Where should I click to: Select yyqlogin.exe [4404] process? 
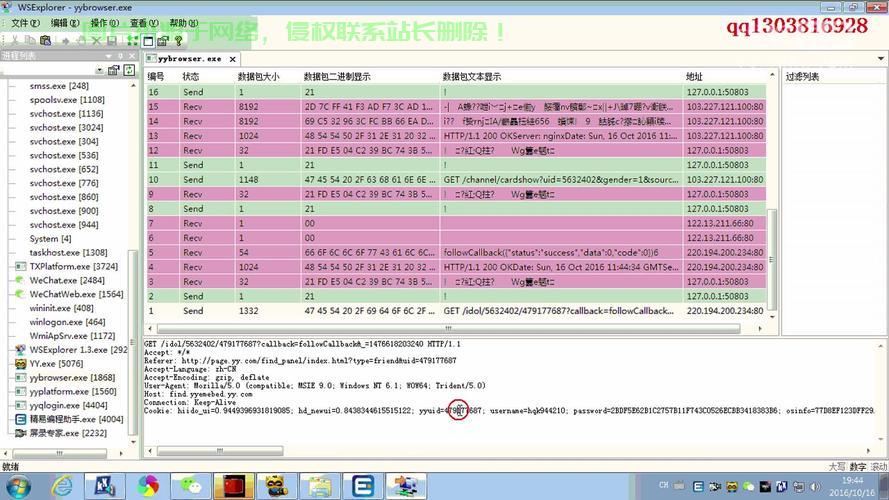[x=68, y=405]
